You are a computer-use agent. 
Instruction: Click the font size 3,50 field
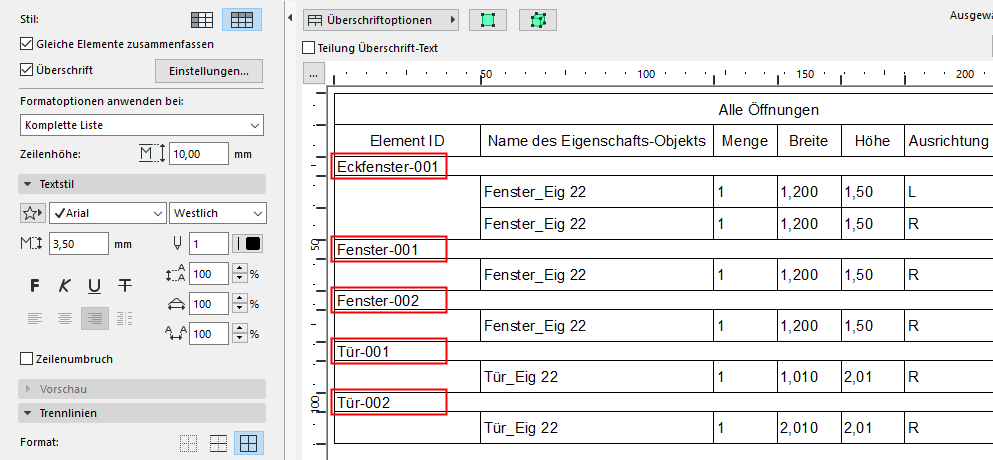(x=79, y=243)
